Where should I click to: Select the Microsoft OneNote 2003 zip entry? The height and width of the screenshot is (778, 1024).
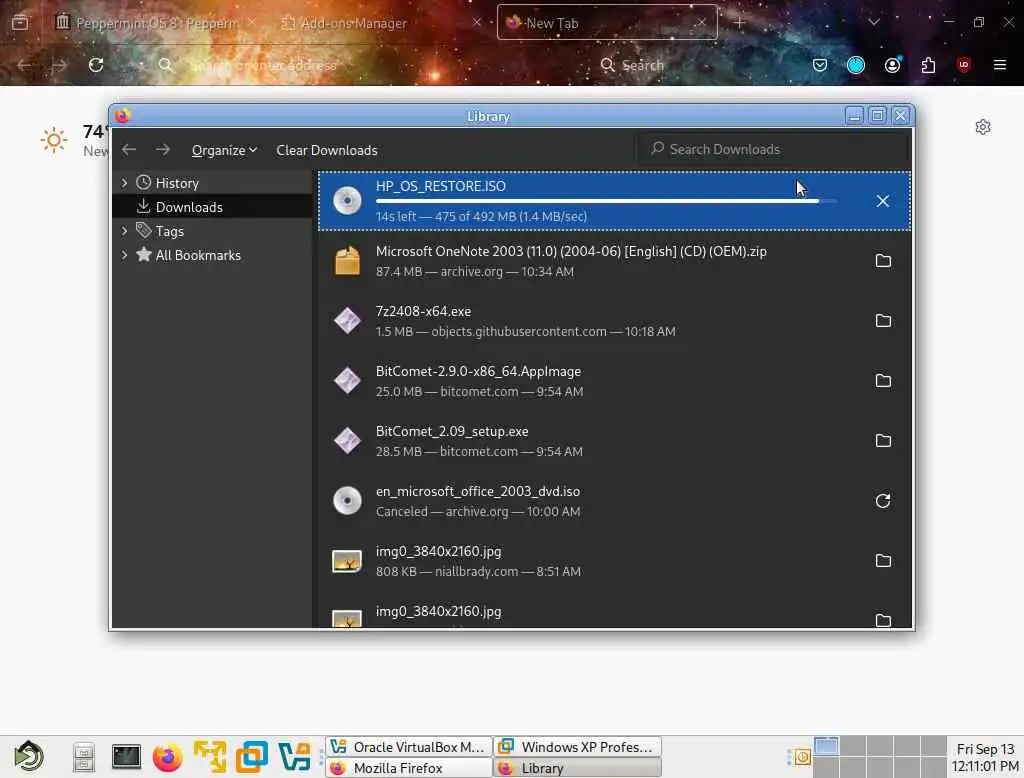pos(614,261)
